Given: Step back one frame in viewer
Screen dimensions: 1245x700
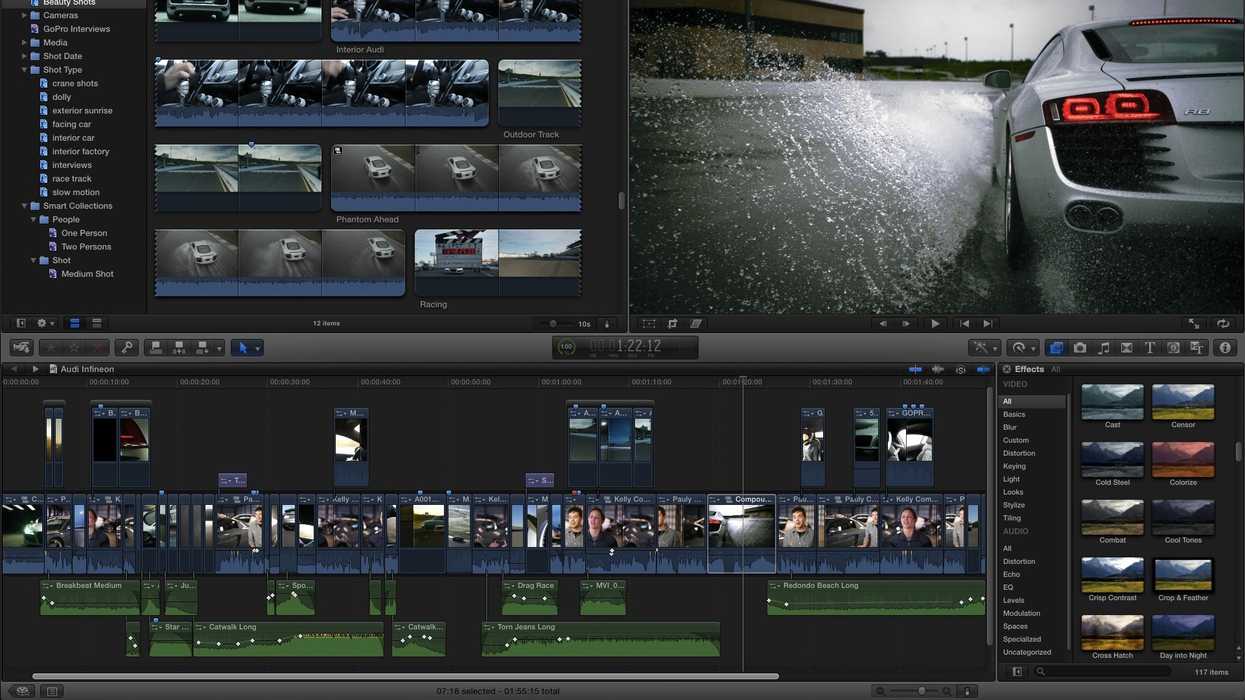Looking at the screenshot, I should tap(882, 324).
